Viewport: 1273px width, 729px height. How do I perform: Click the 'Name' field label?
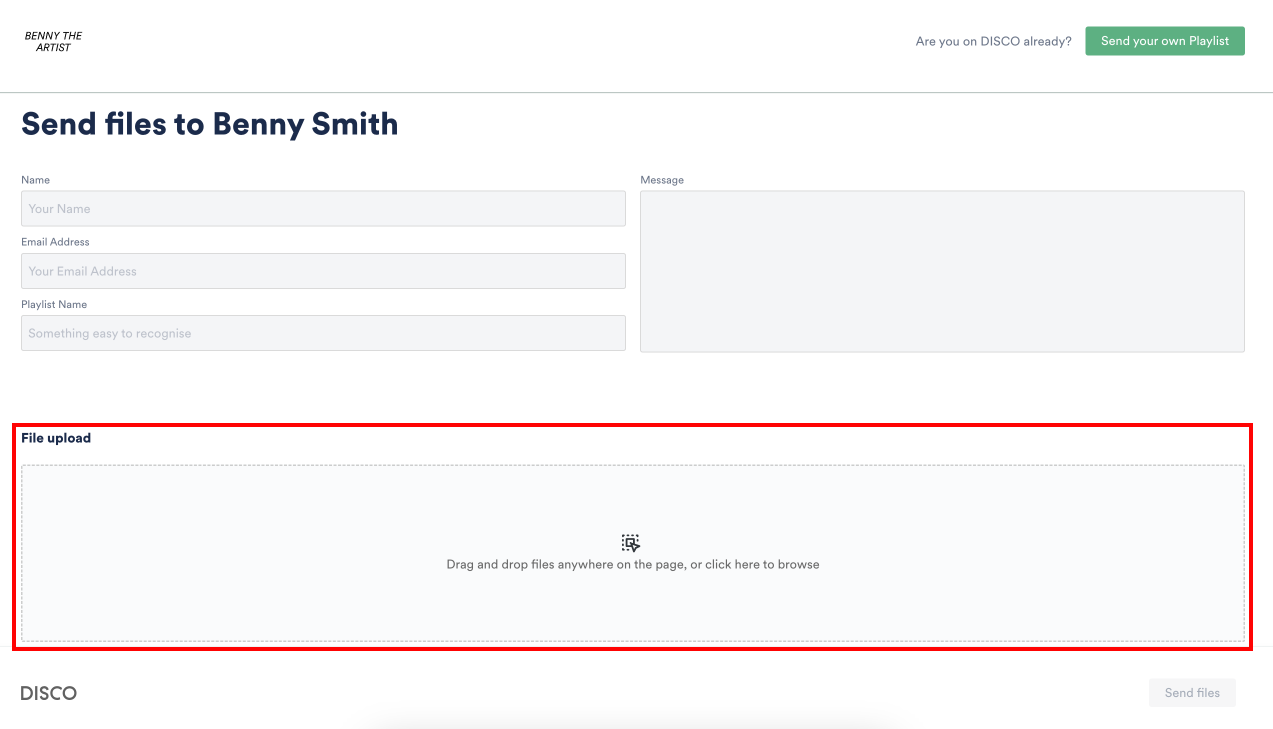point(35,180)
